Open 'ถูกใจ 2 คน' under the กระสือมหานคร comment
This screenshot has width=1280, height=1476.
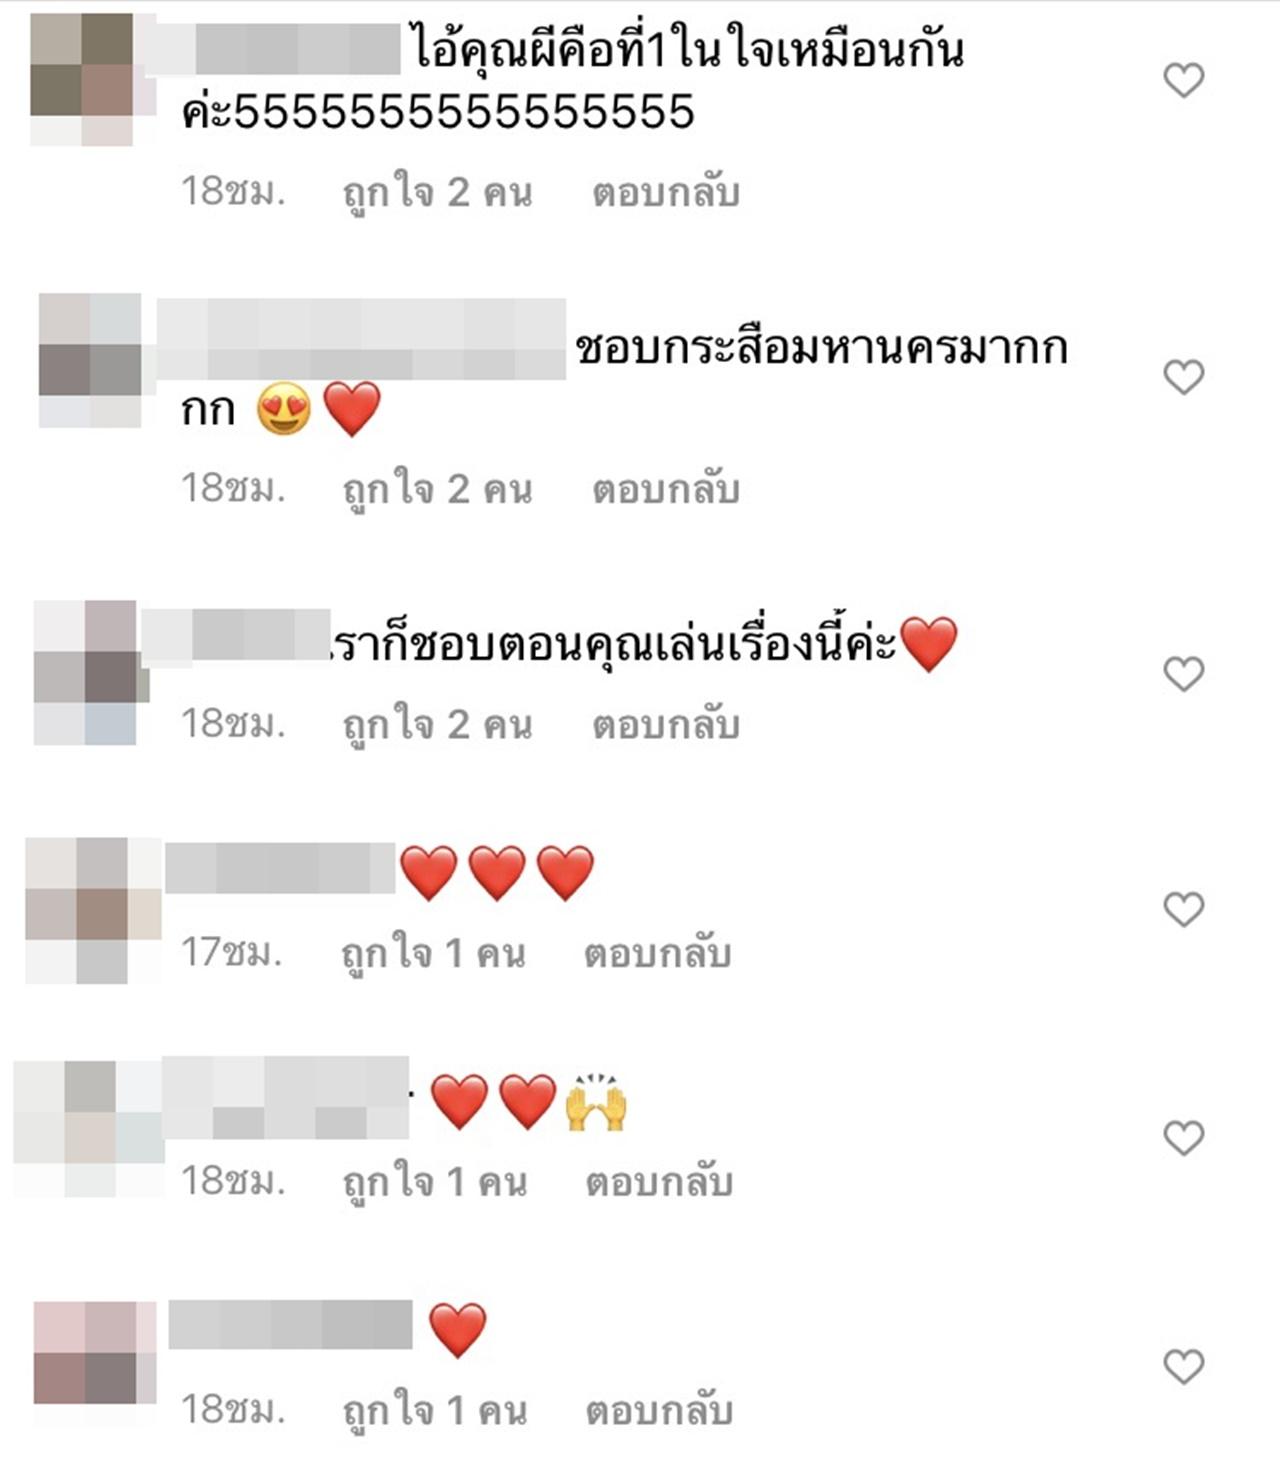[x=438, y=489]
